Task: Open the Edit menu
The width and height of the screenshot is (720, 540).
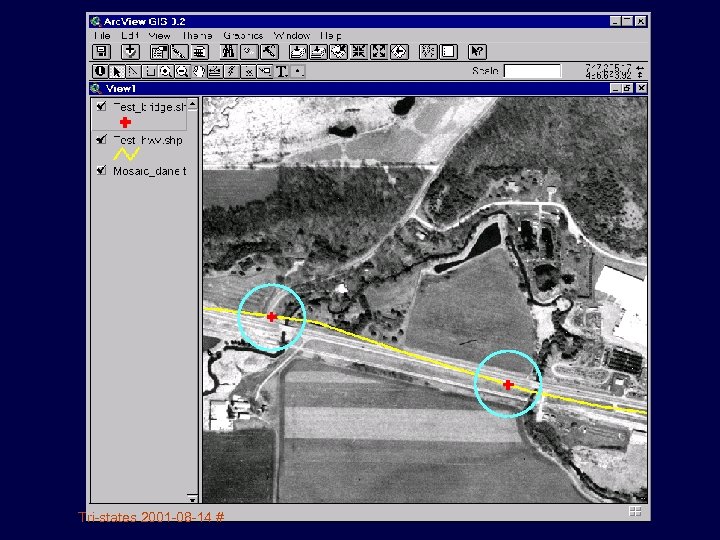Action: 130,35
